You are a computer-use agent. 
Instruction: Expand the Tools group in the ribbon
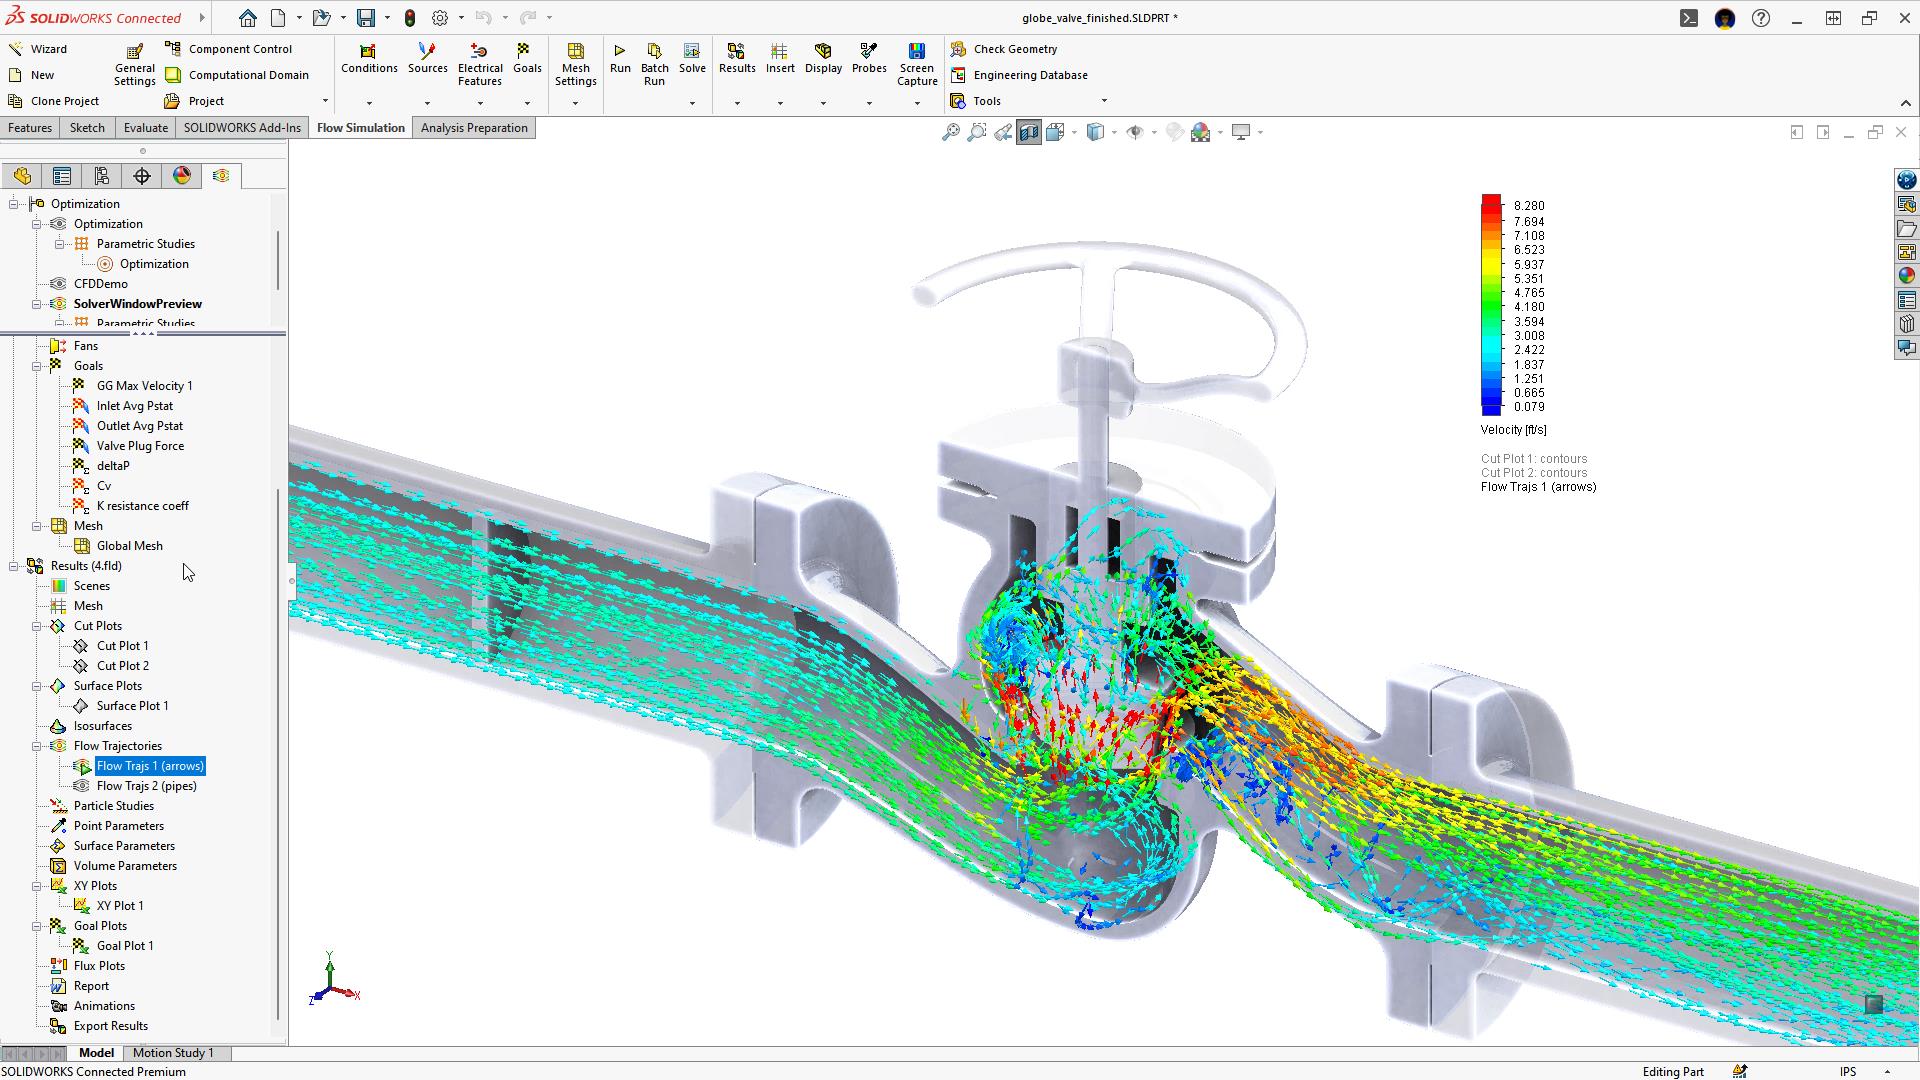(x=1104, y=100)
